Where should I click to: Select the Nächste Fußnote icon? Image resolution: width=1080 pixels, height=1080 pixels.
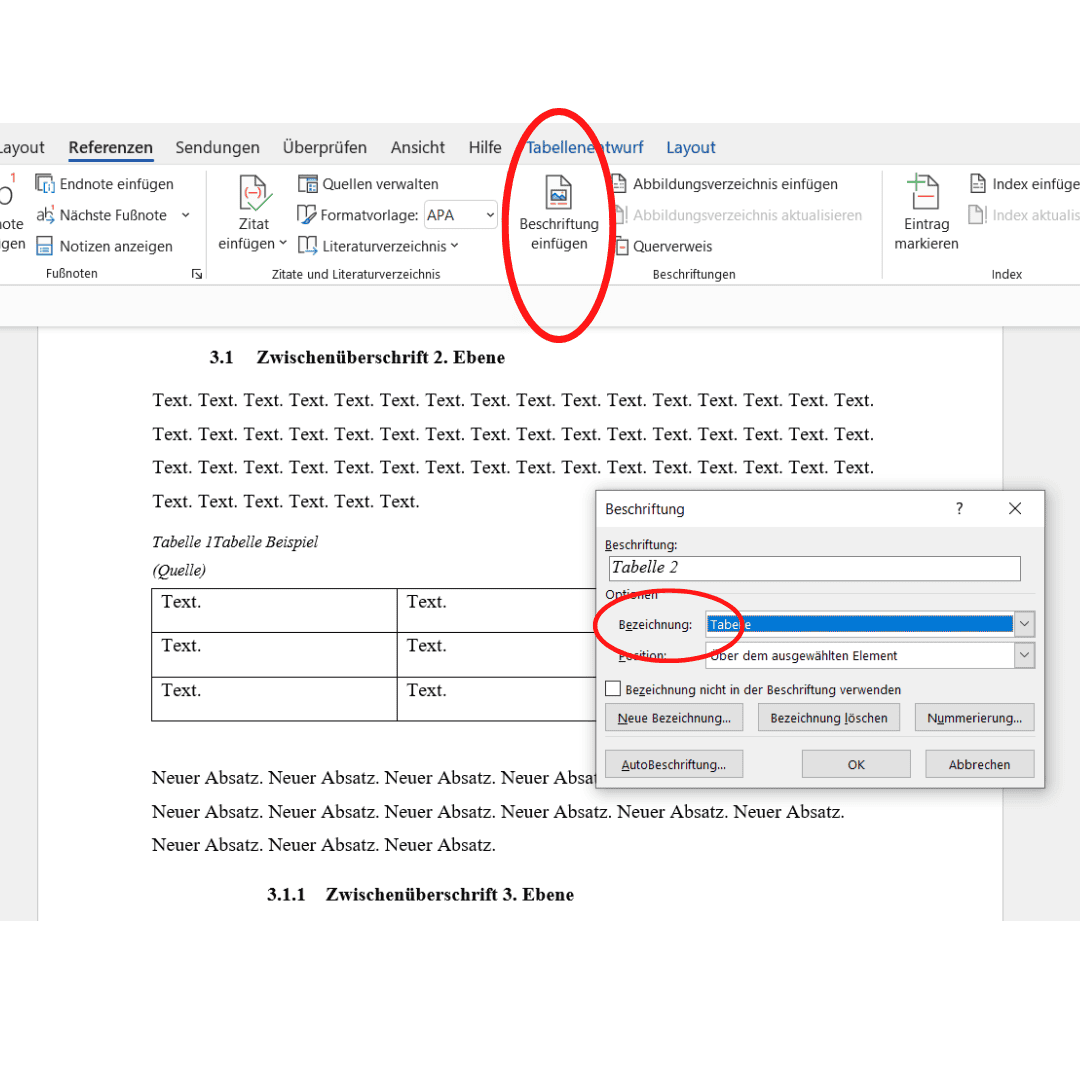coord(45,215)
